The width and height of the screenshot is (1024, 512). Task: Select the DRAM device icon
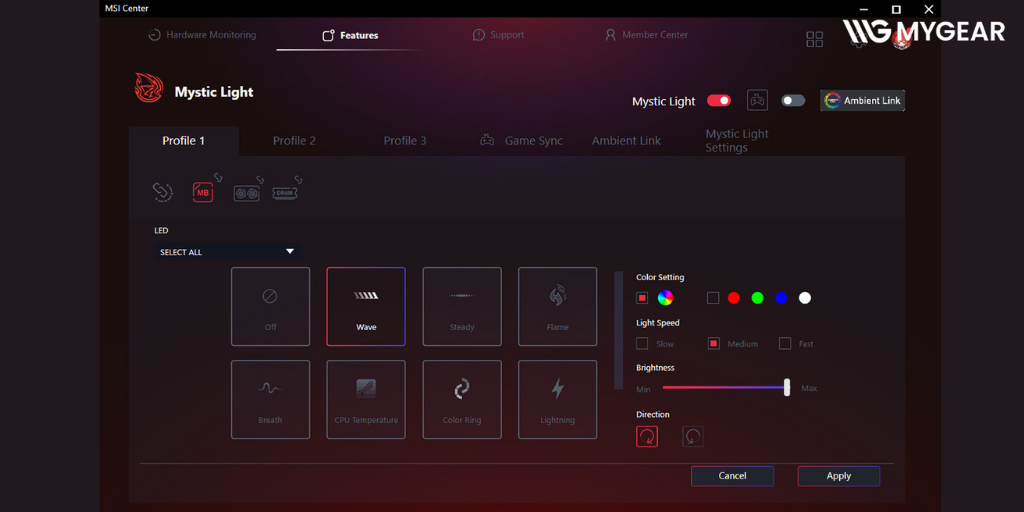(x=287, y=189)
